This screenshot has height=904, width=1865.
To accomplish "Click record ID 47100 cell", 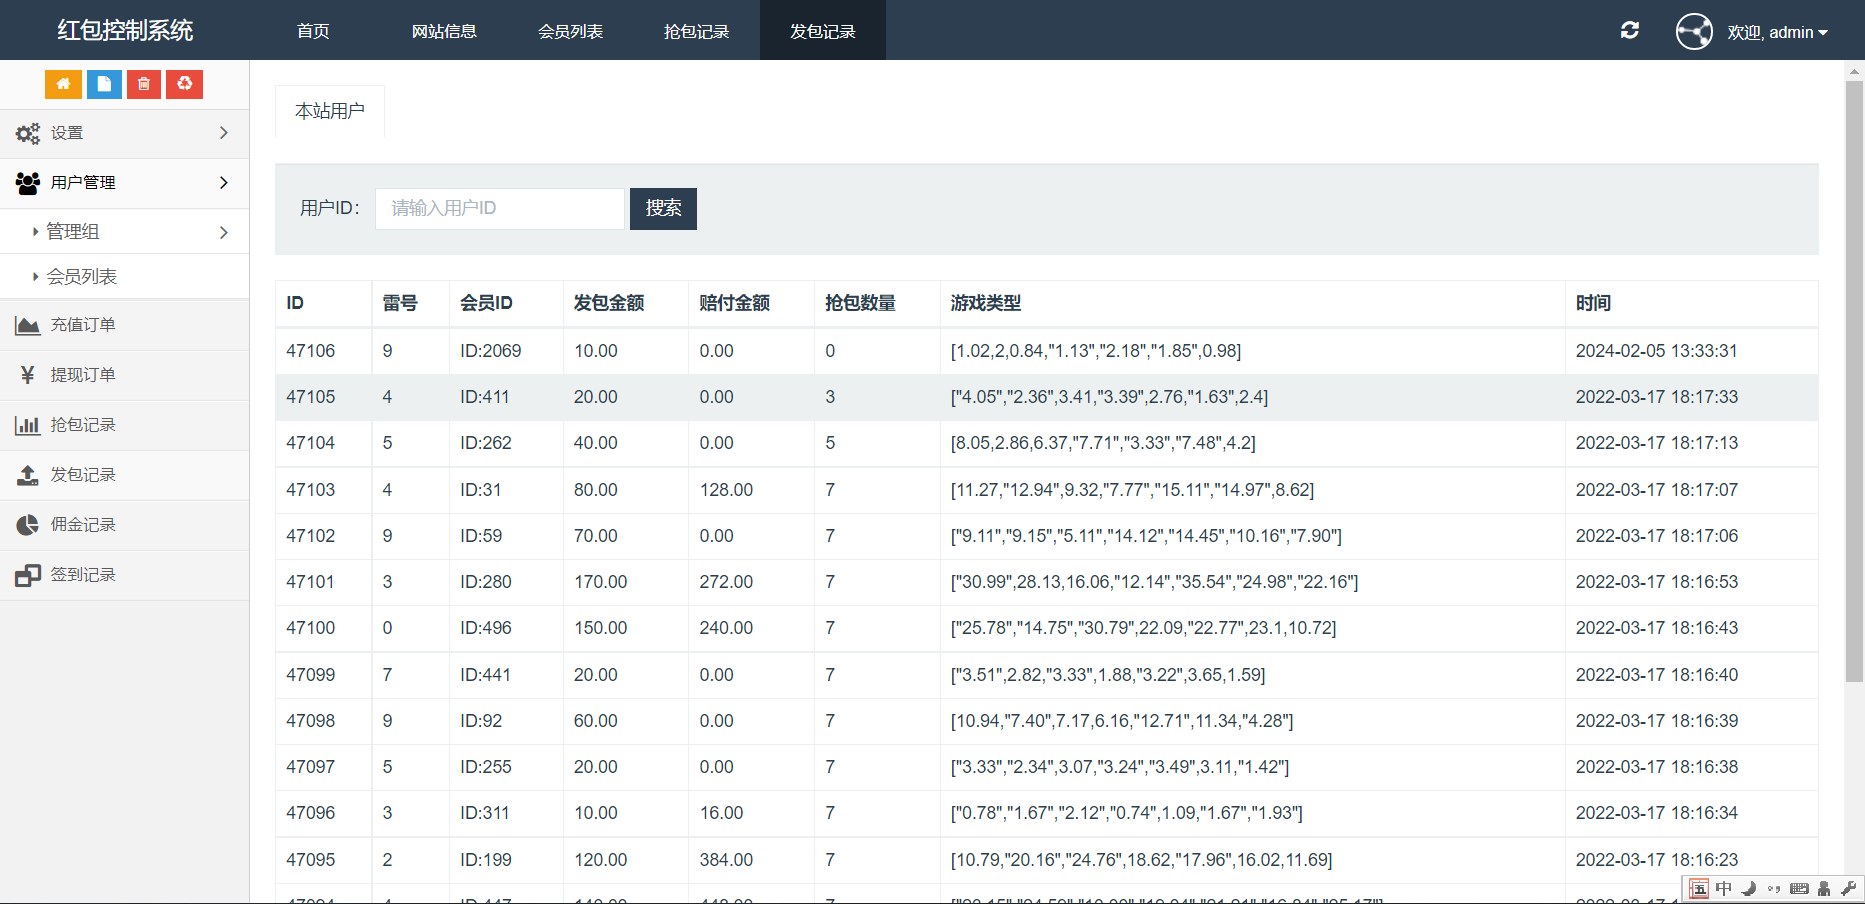I will click(311, 628).
